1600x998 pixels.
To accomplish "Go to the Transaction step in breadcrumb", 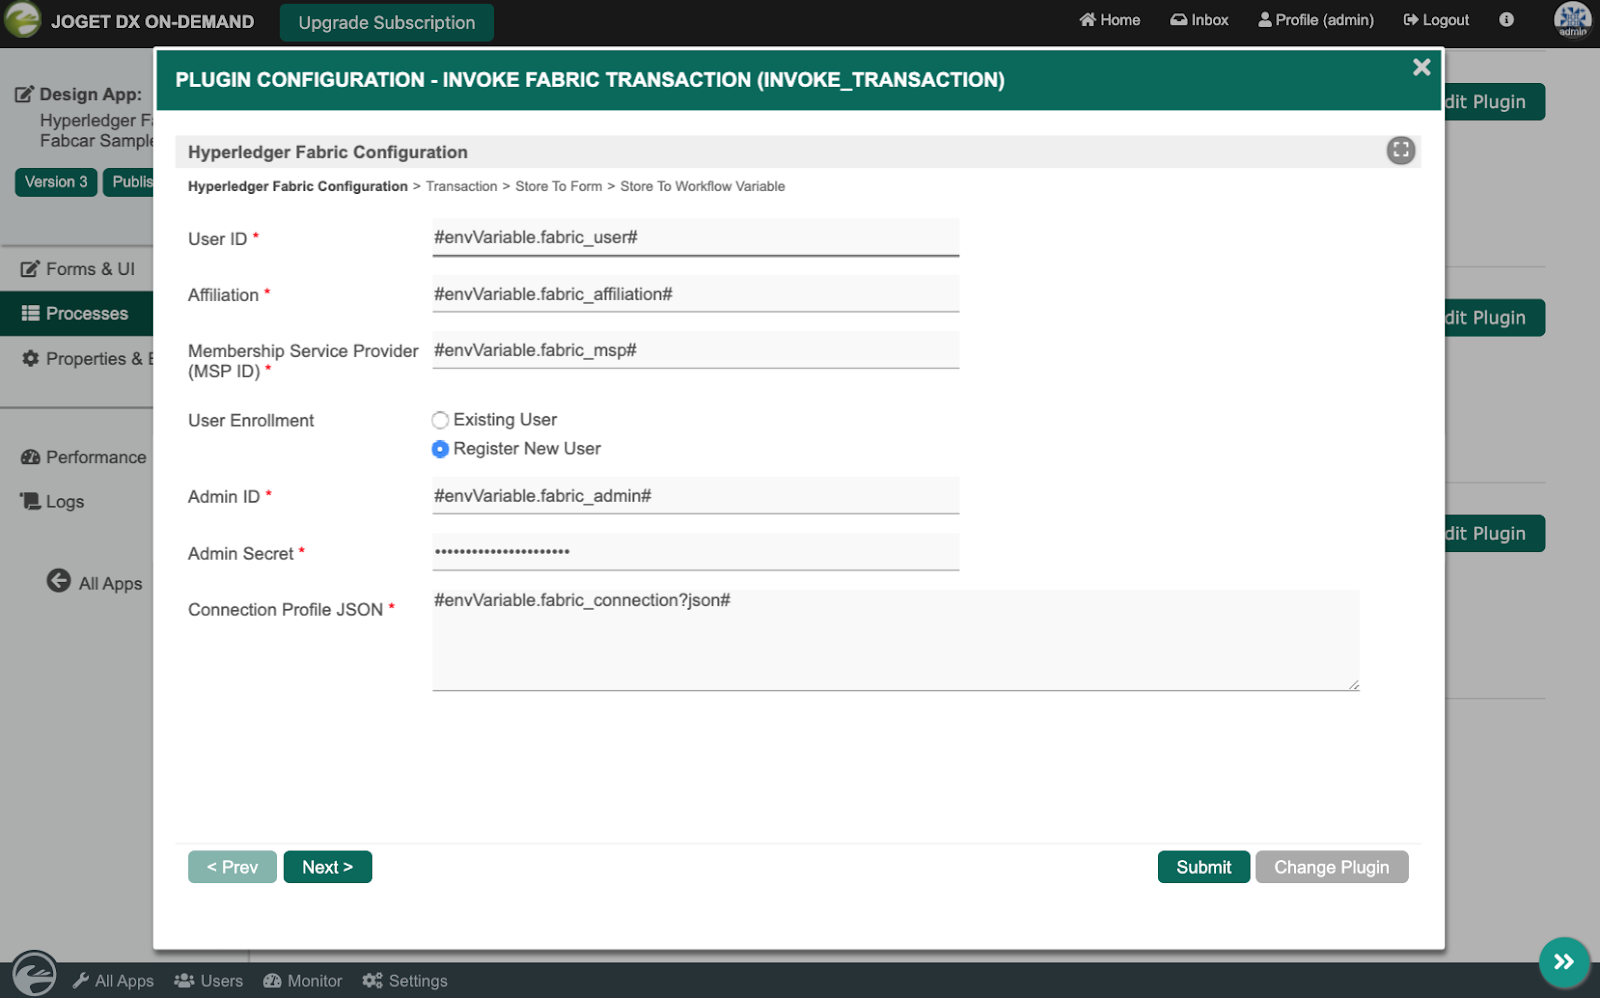I will tap(461, 186).
